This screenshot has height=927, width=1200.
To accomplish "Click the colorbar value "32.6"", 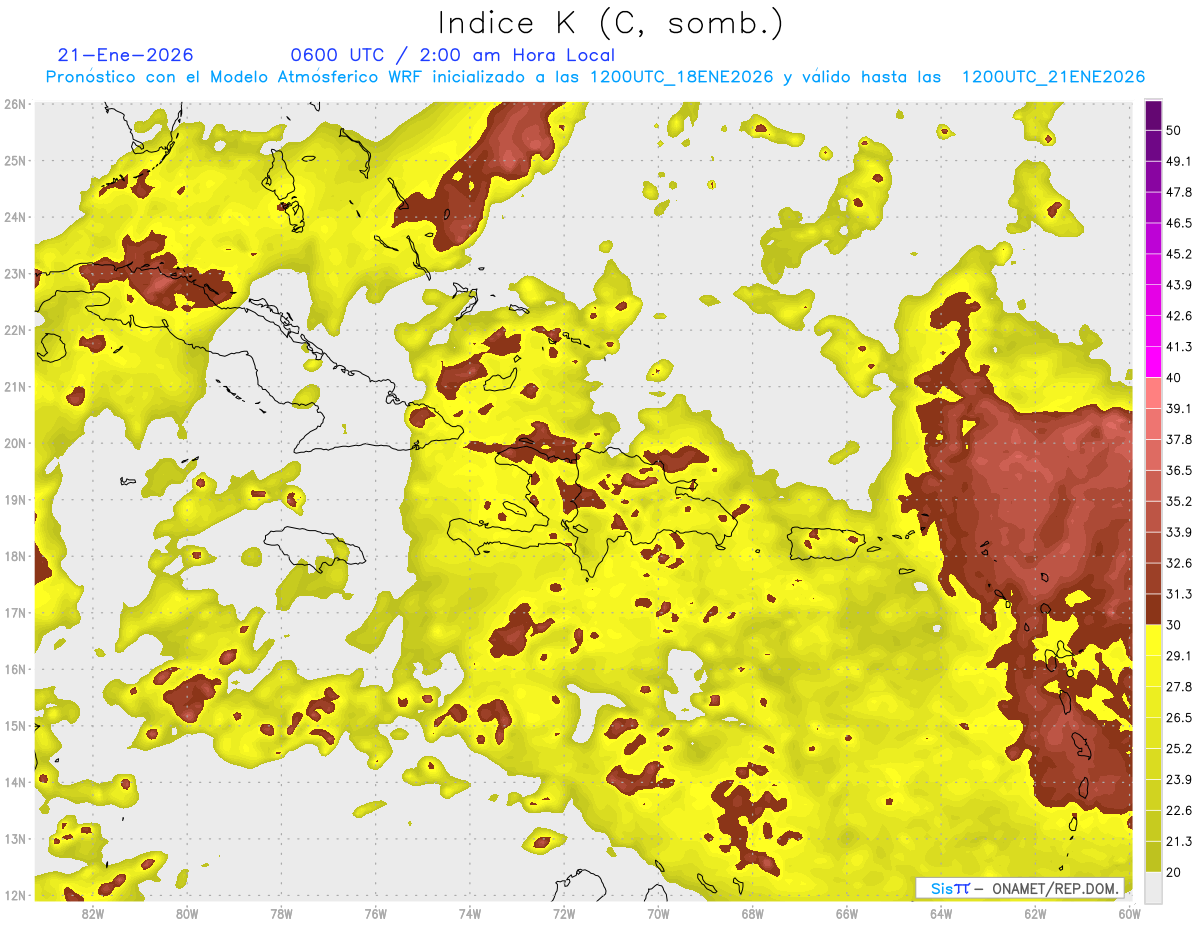I will coord(1179,563).
